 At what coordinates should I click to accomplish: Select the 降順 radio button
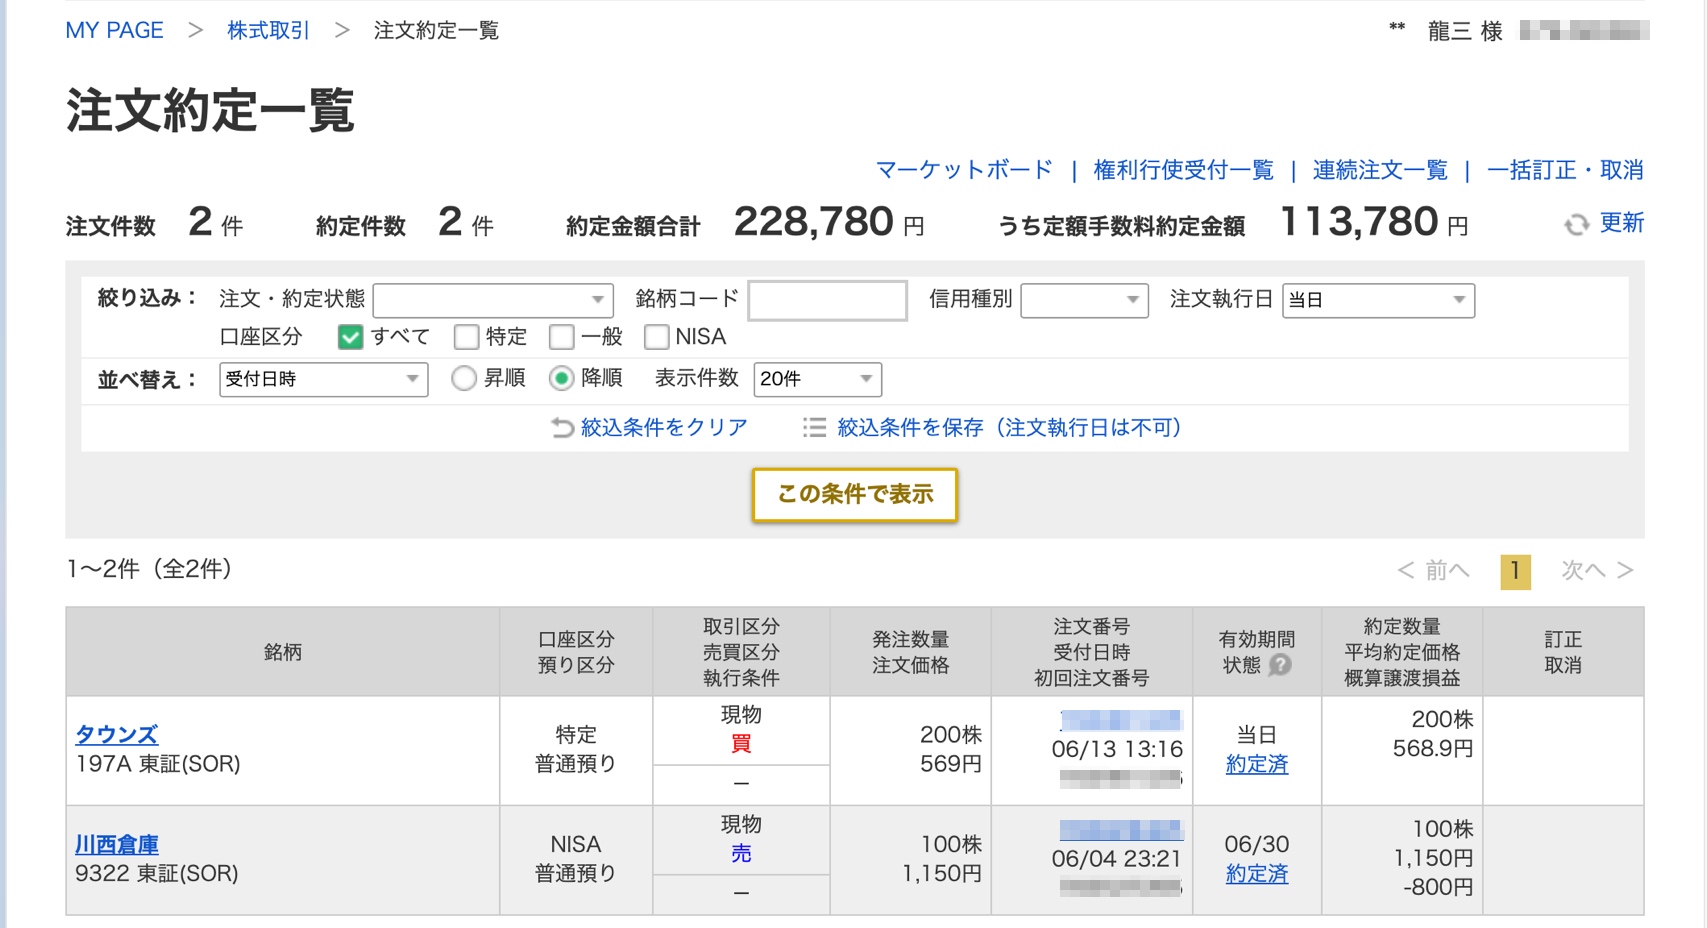click(561, 378)
